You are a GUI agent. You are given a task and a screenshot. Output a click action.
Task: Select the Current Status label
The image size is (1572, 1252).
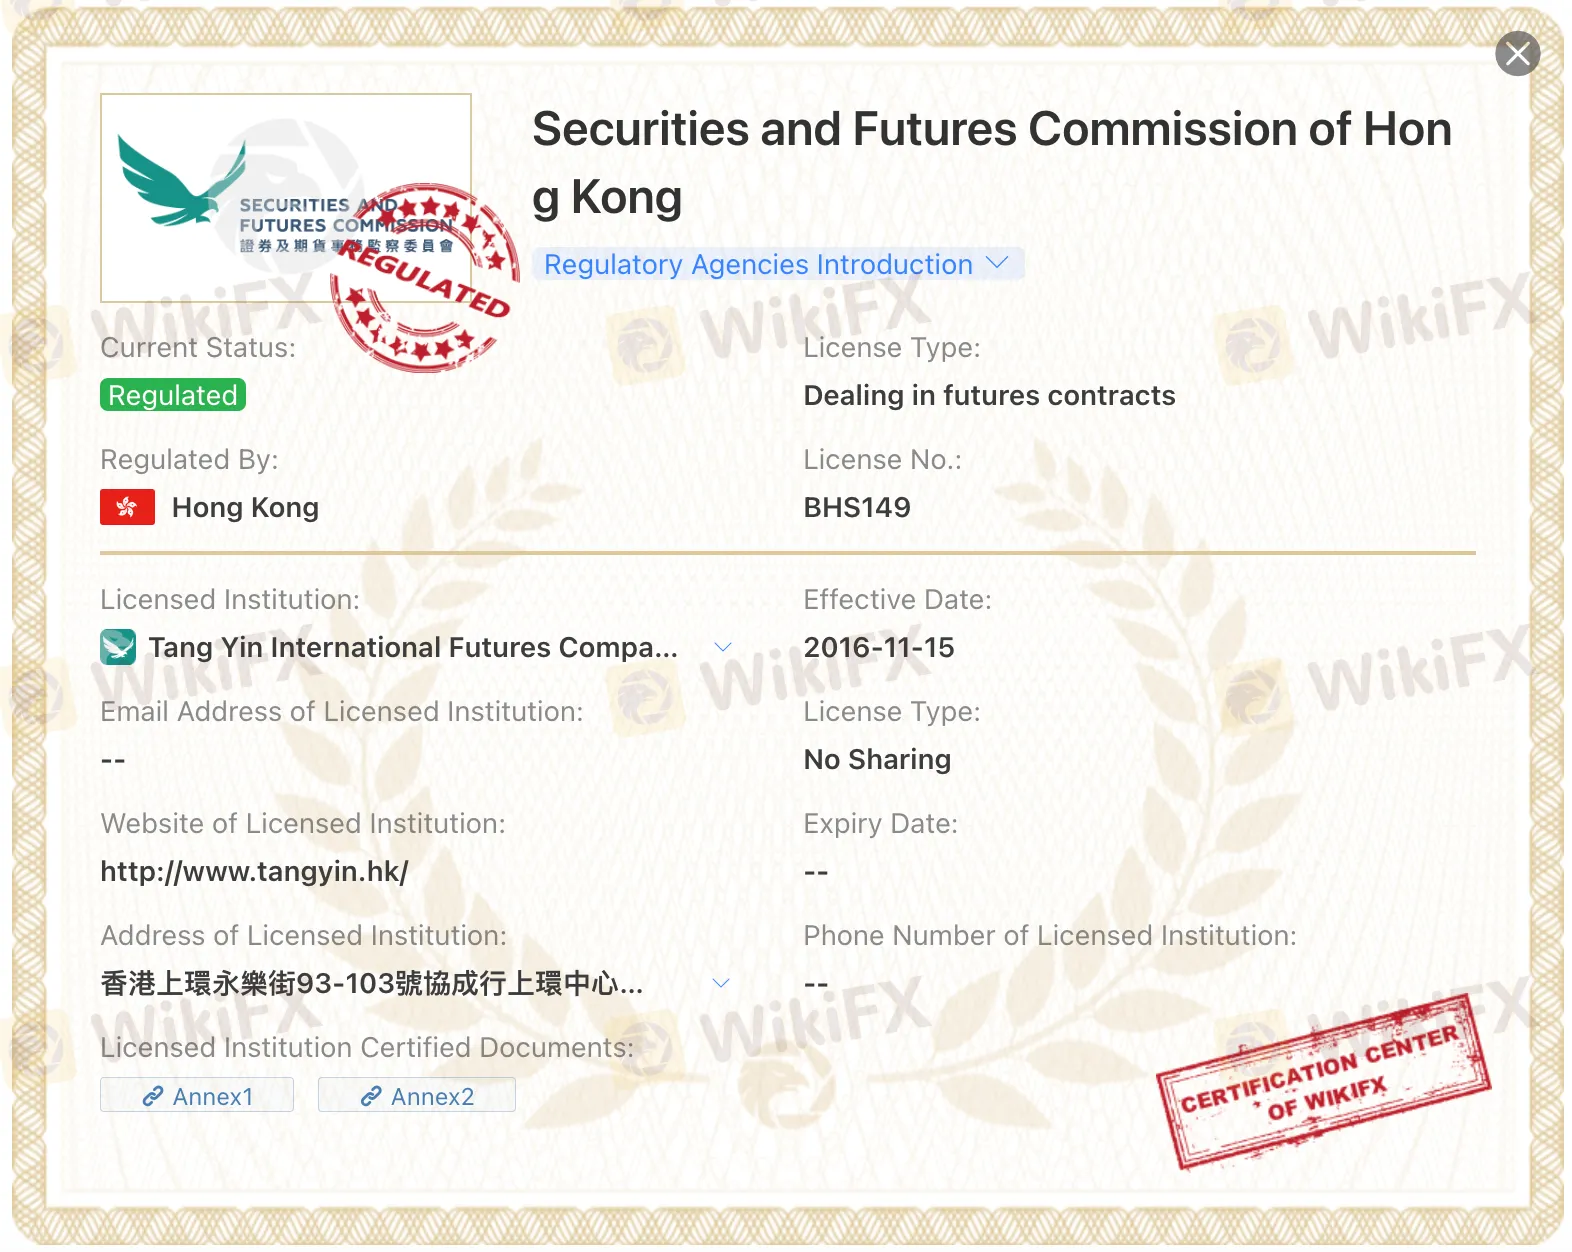click(x=196, y=347)
